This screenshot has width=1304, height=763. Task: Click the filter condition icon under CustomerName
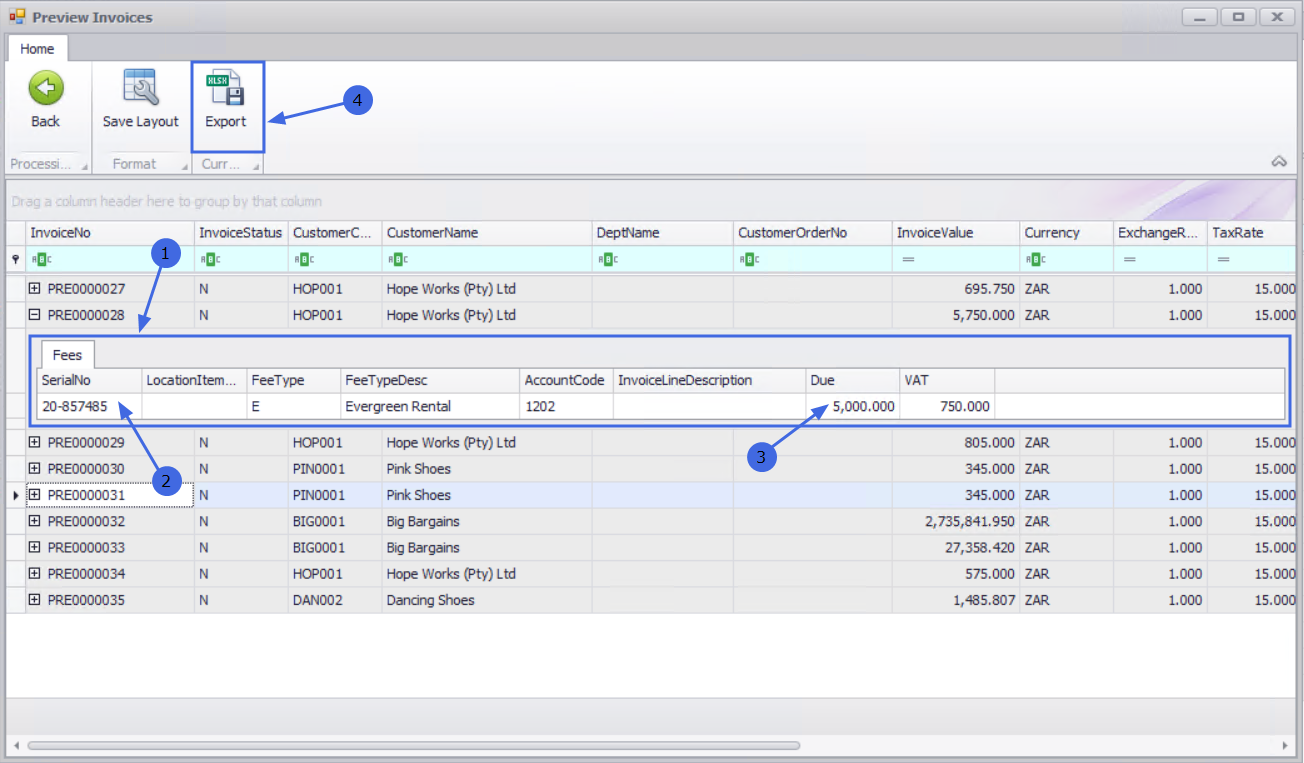point(398,259)
